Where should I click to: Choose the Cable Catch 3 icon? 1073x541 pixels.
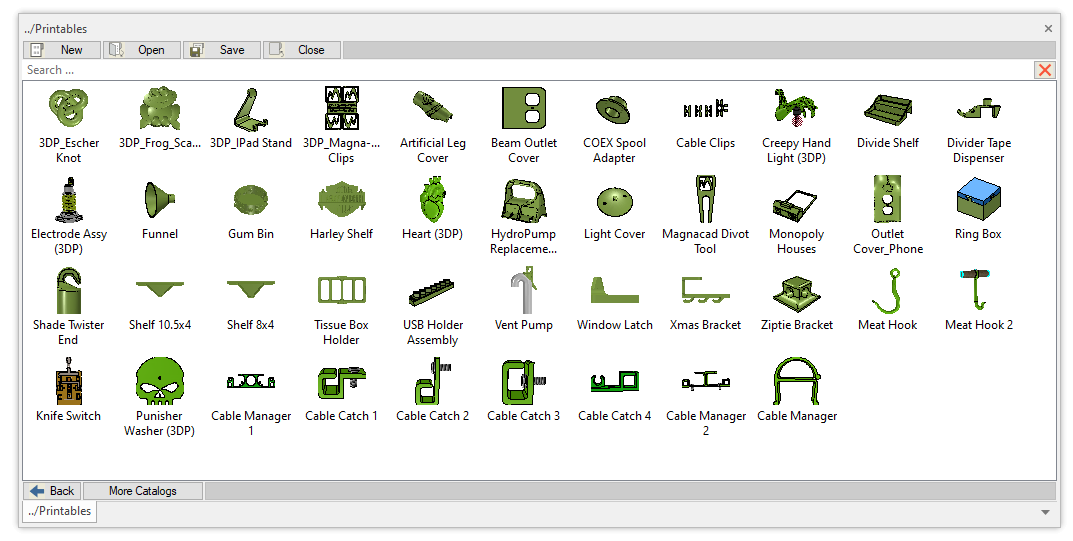click(x=523, y=381)
